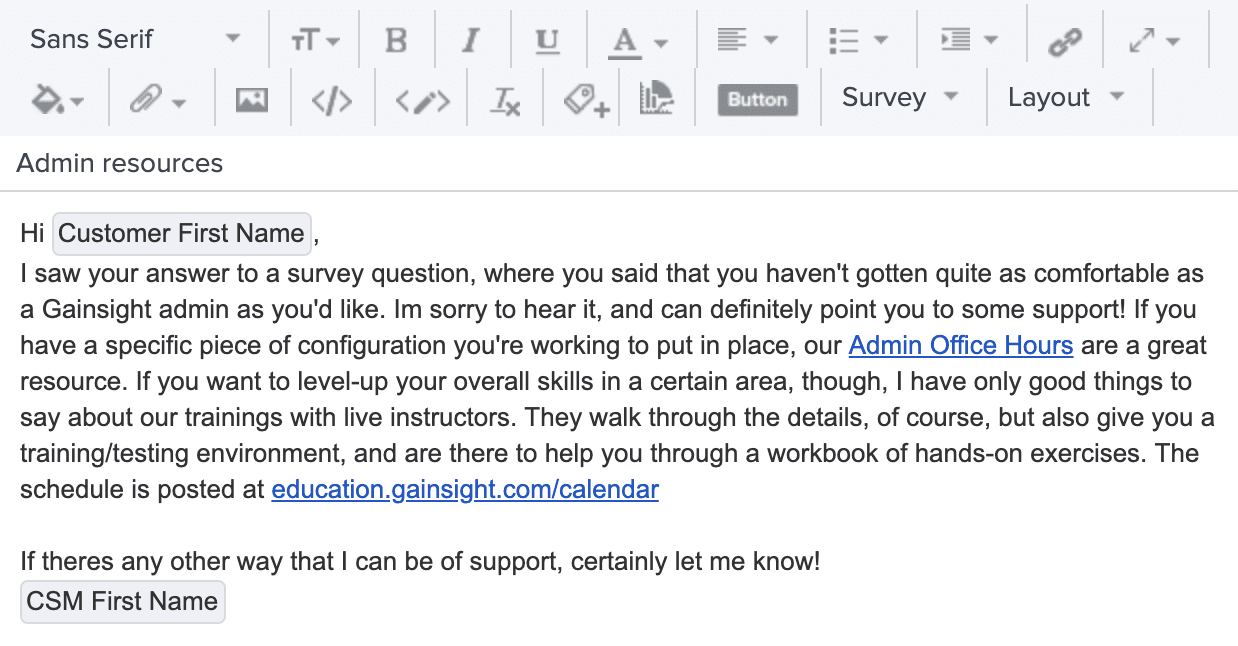This screenshot has width=1238, height=646.
Task: Toggle underline formatting
Action: [x=547, y=40]
